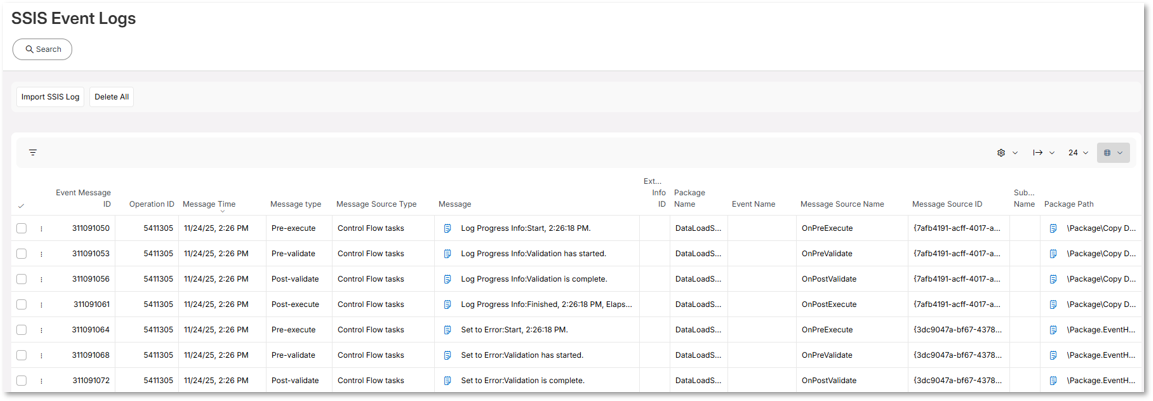Open package path document icon in row 311091053

tap(1054, 254)
